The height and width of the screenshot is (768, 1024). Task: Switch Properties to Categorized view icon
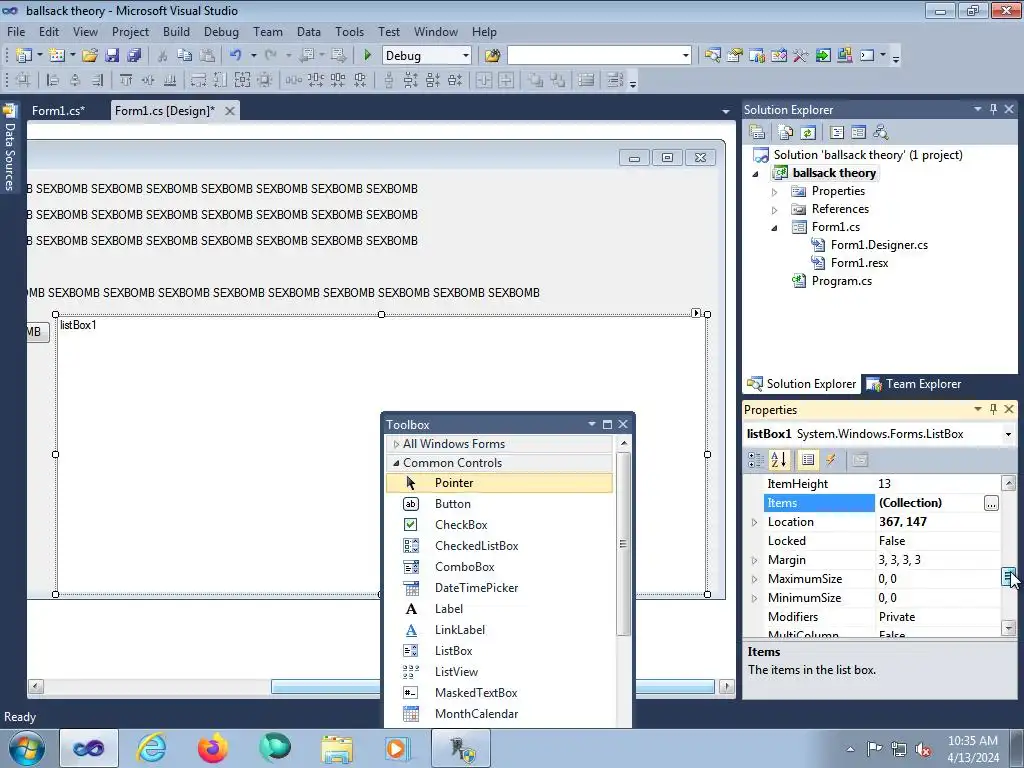pos(756,460)
